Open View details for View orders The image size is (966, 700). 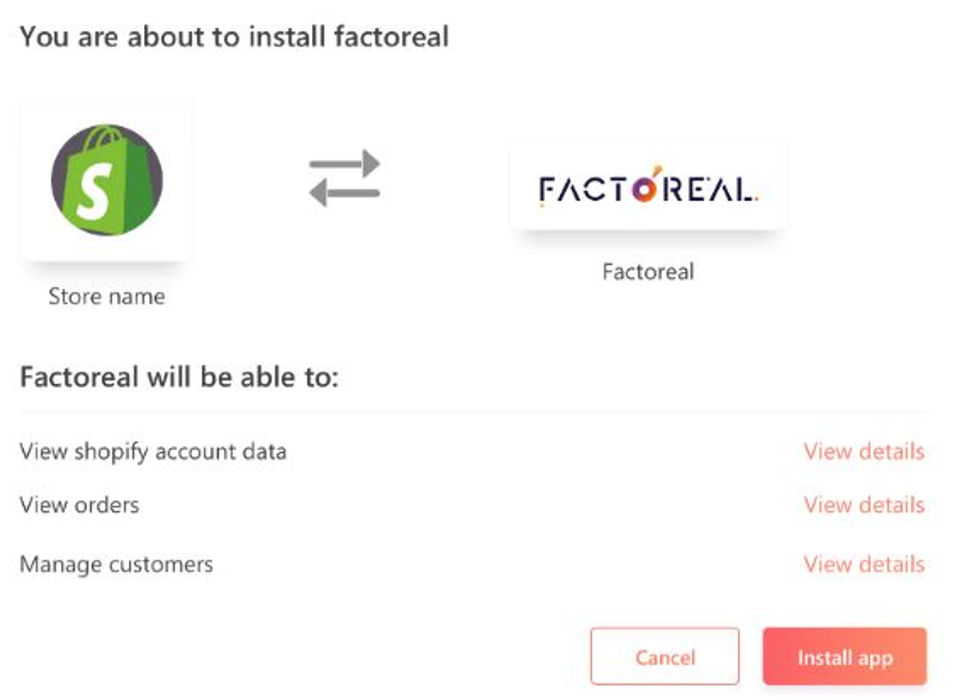[864, 505]
